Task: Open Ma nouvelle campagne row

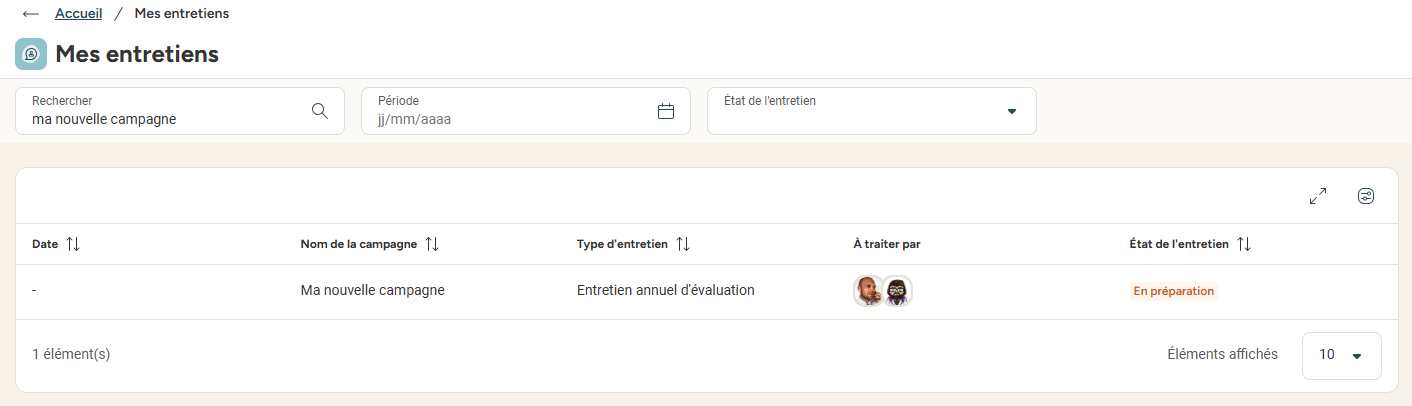Action: (x=706, y=291)
